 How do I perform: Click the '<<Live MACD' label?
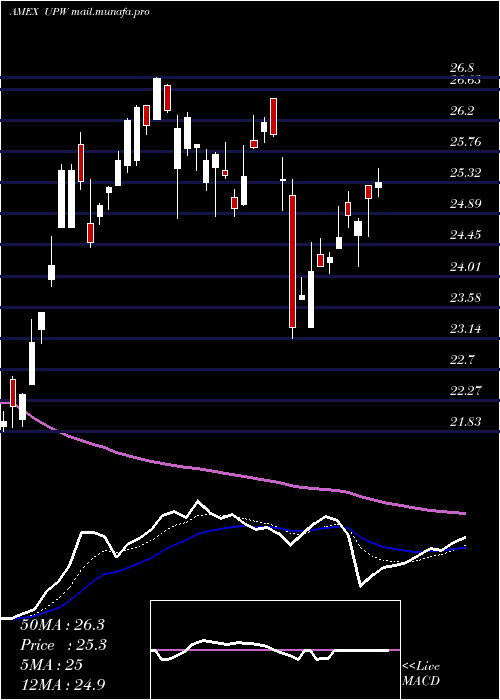[x=421, y=673]
